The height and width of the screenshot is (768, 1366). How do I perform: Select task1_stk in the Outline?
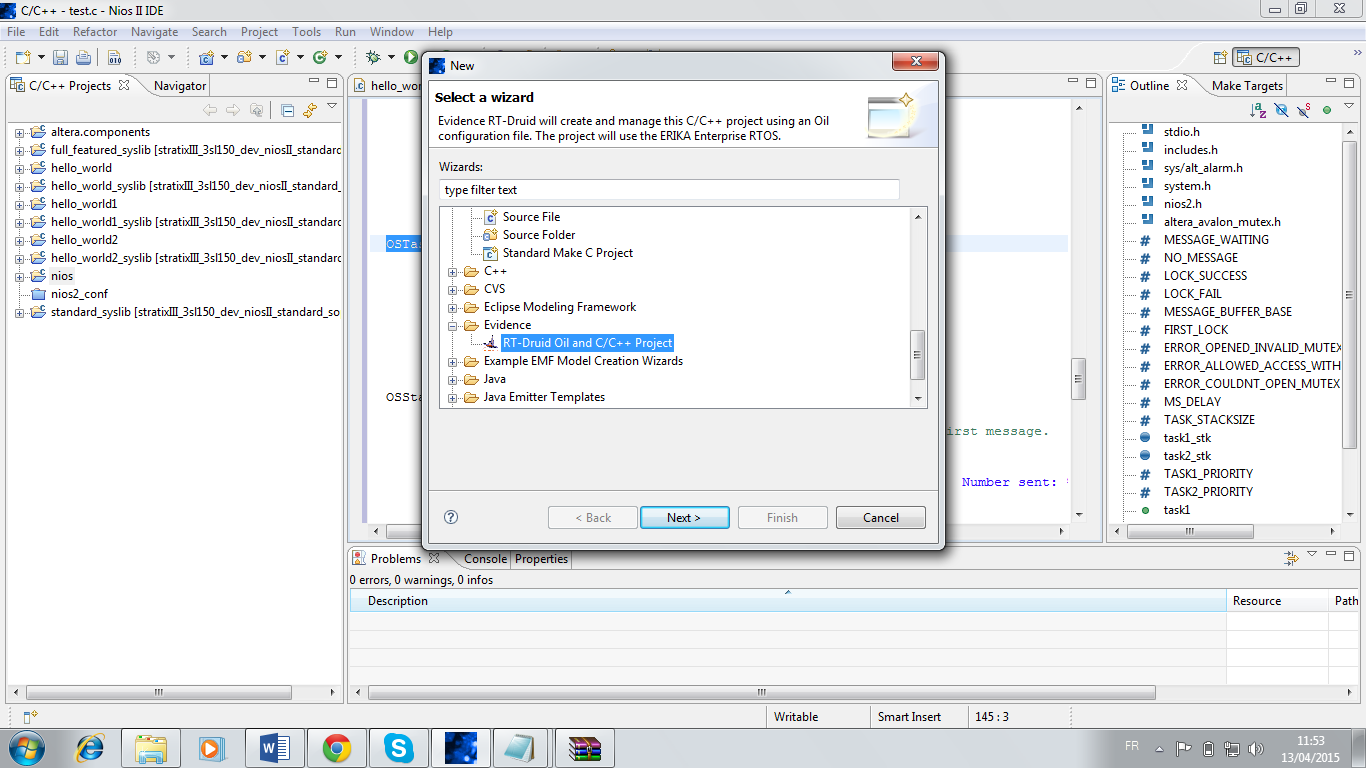[1187, 438]
